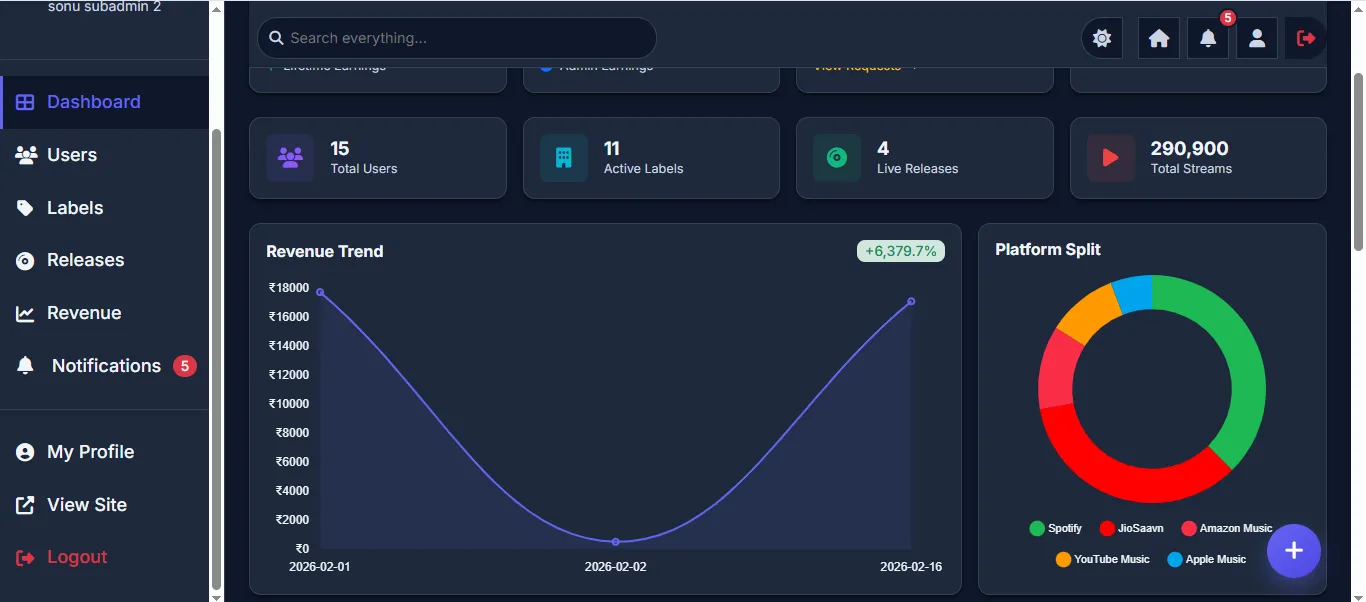Click the Revenue chart-line icon in sidebar
The width and height of the screenshot is (1366, 602).
click(25, 314)
